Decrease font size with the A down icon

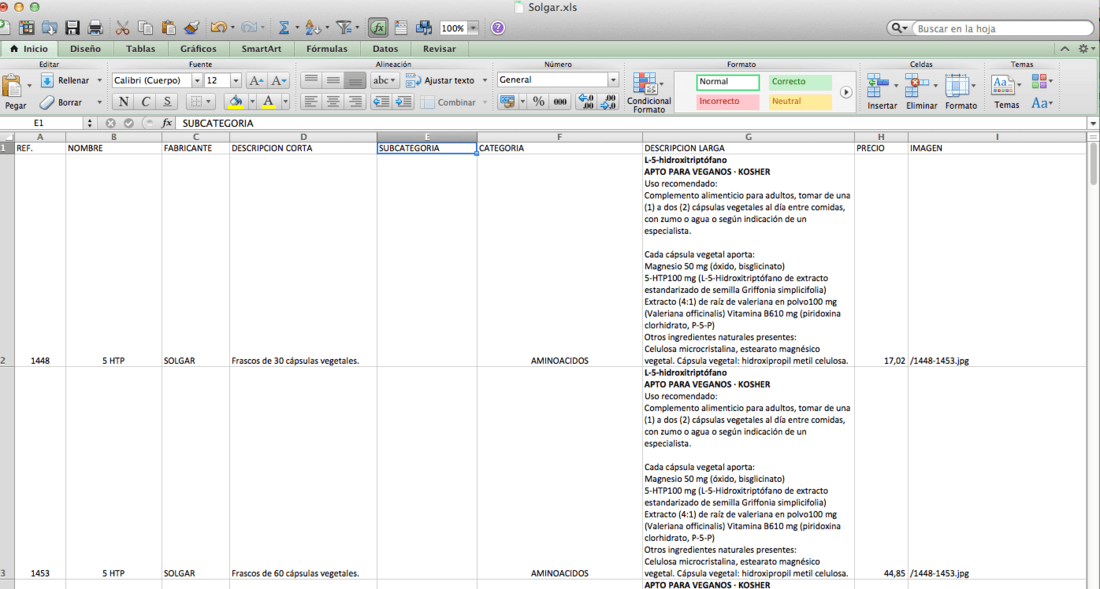pos(279,81)
